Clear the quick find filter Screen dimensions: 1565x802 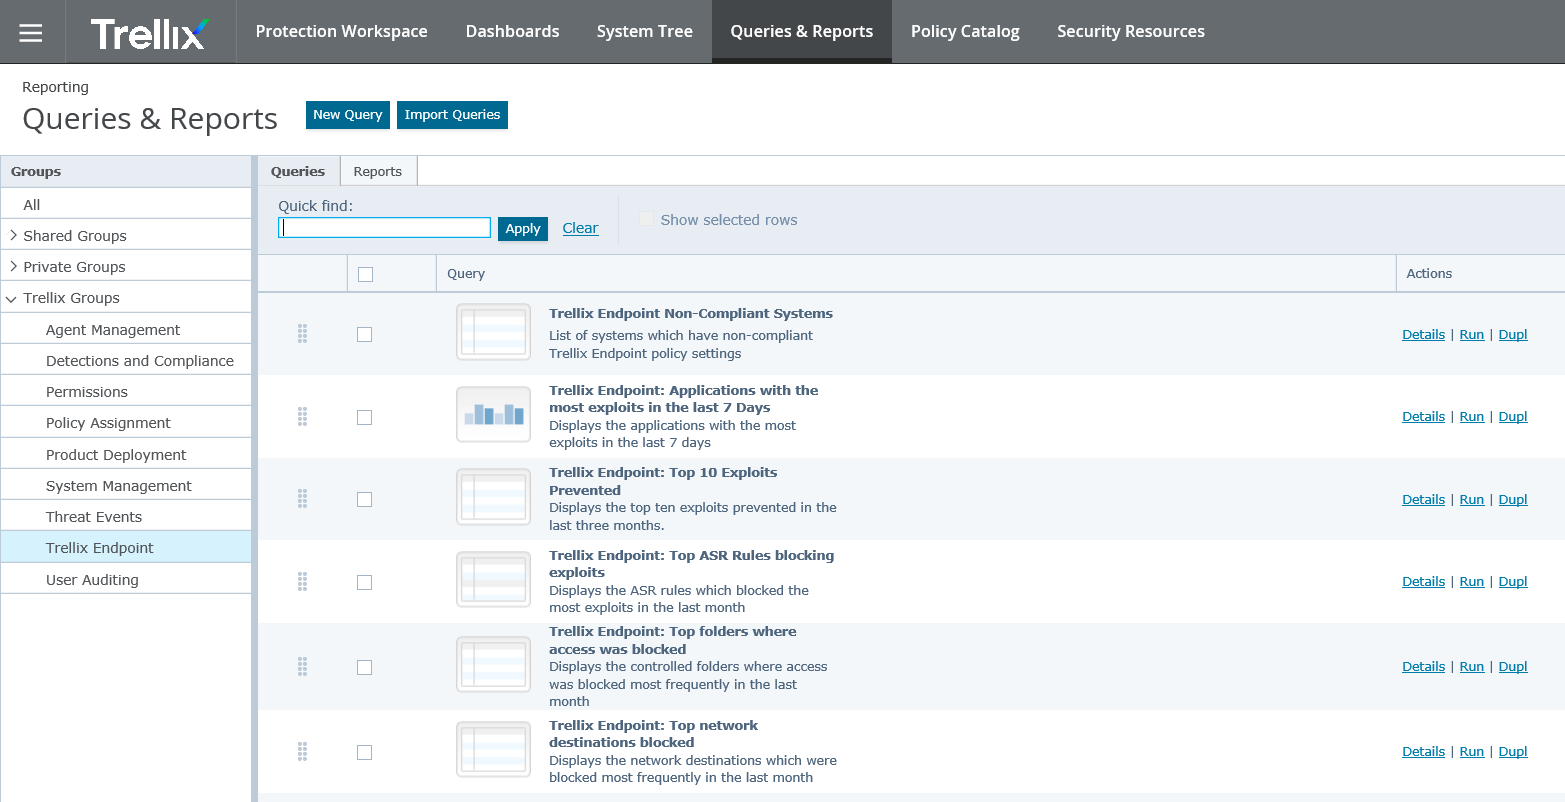580,228
